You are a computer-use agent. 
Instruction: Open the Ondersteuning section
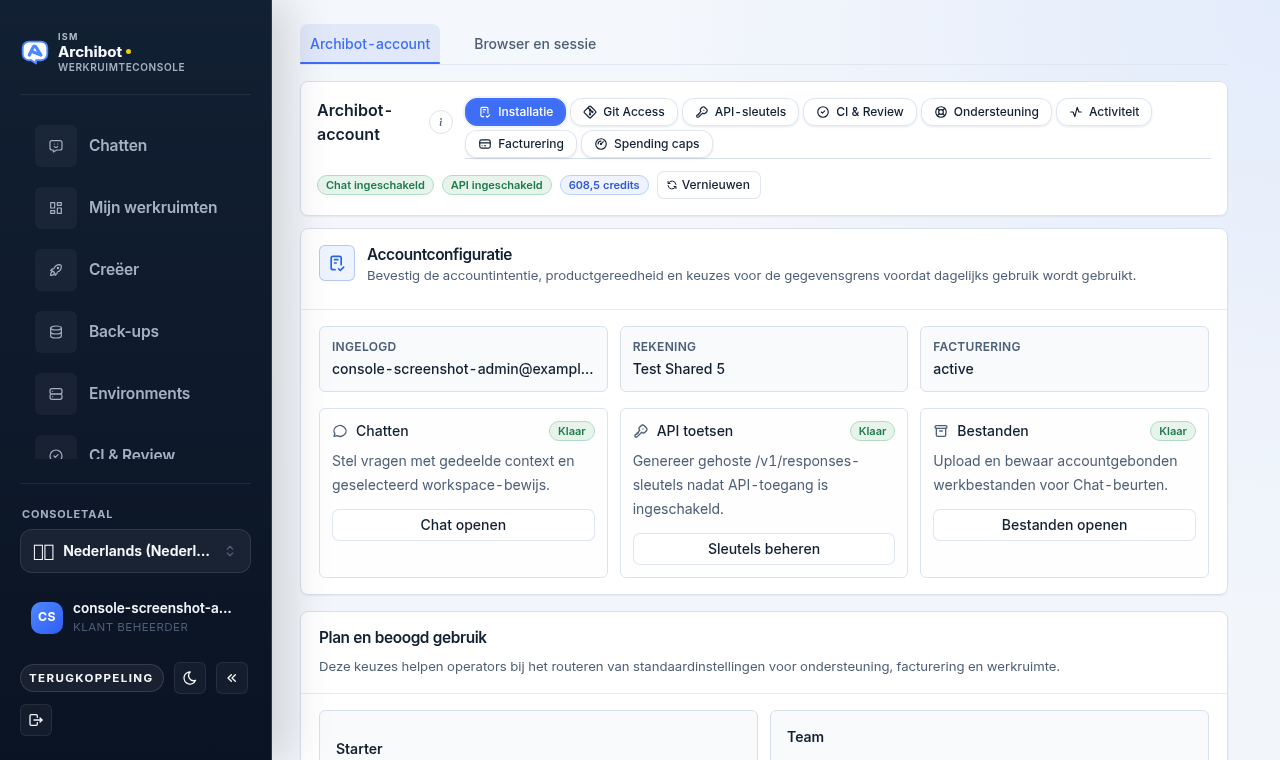pyautogui.click(x=987, y=112)
